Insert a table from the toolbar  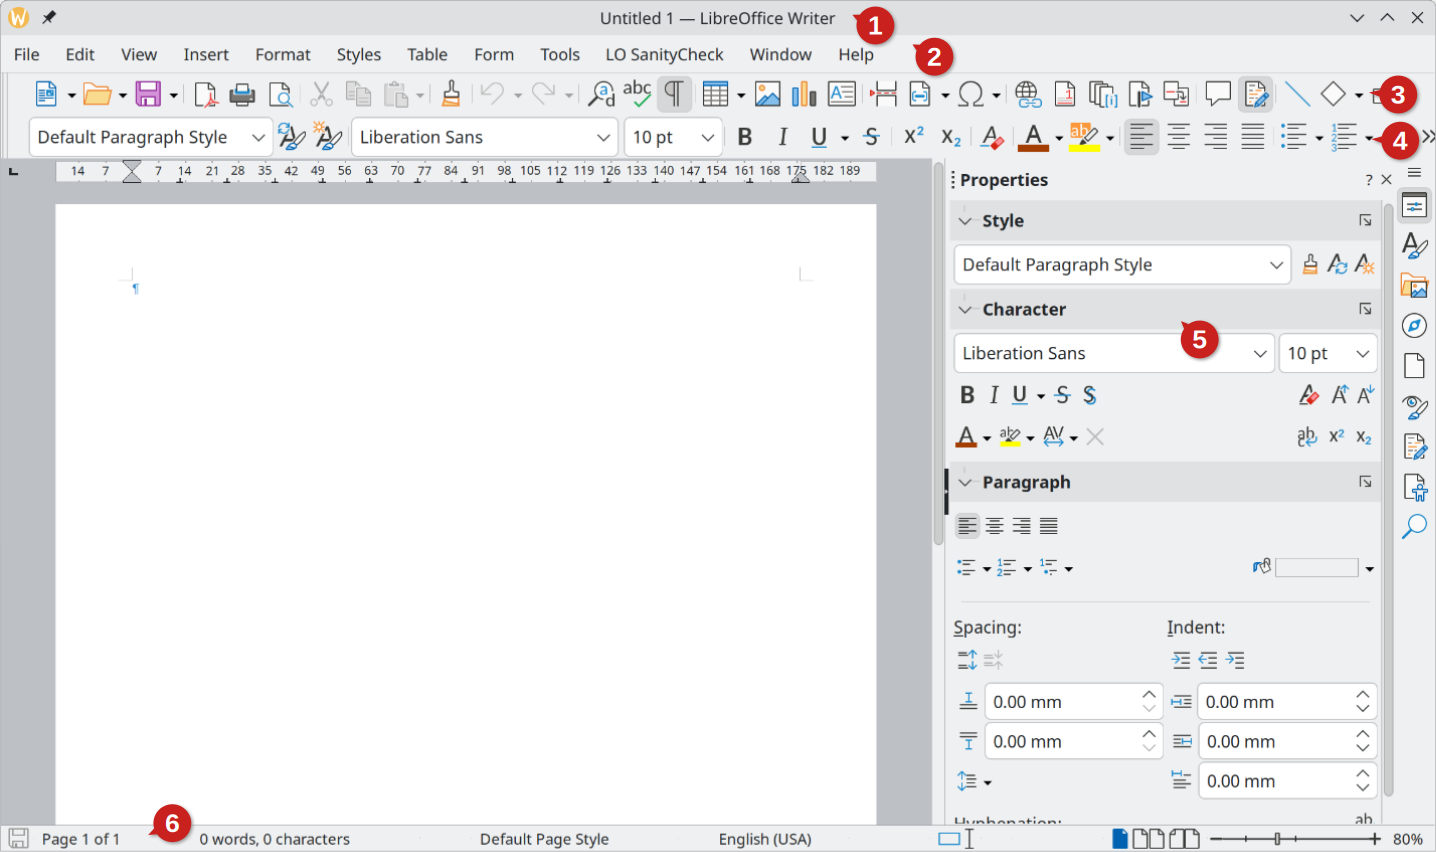click(x=716, y=93)
